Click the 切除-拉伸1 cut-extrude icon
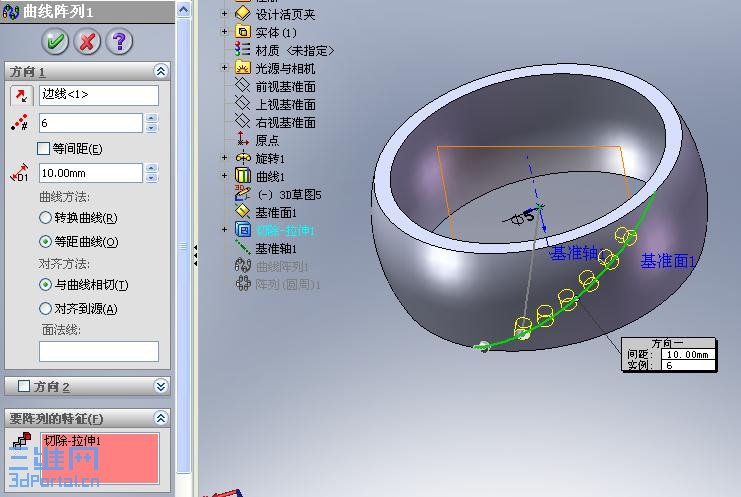 pyautogui.click(x=242, y=230)
